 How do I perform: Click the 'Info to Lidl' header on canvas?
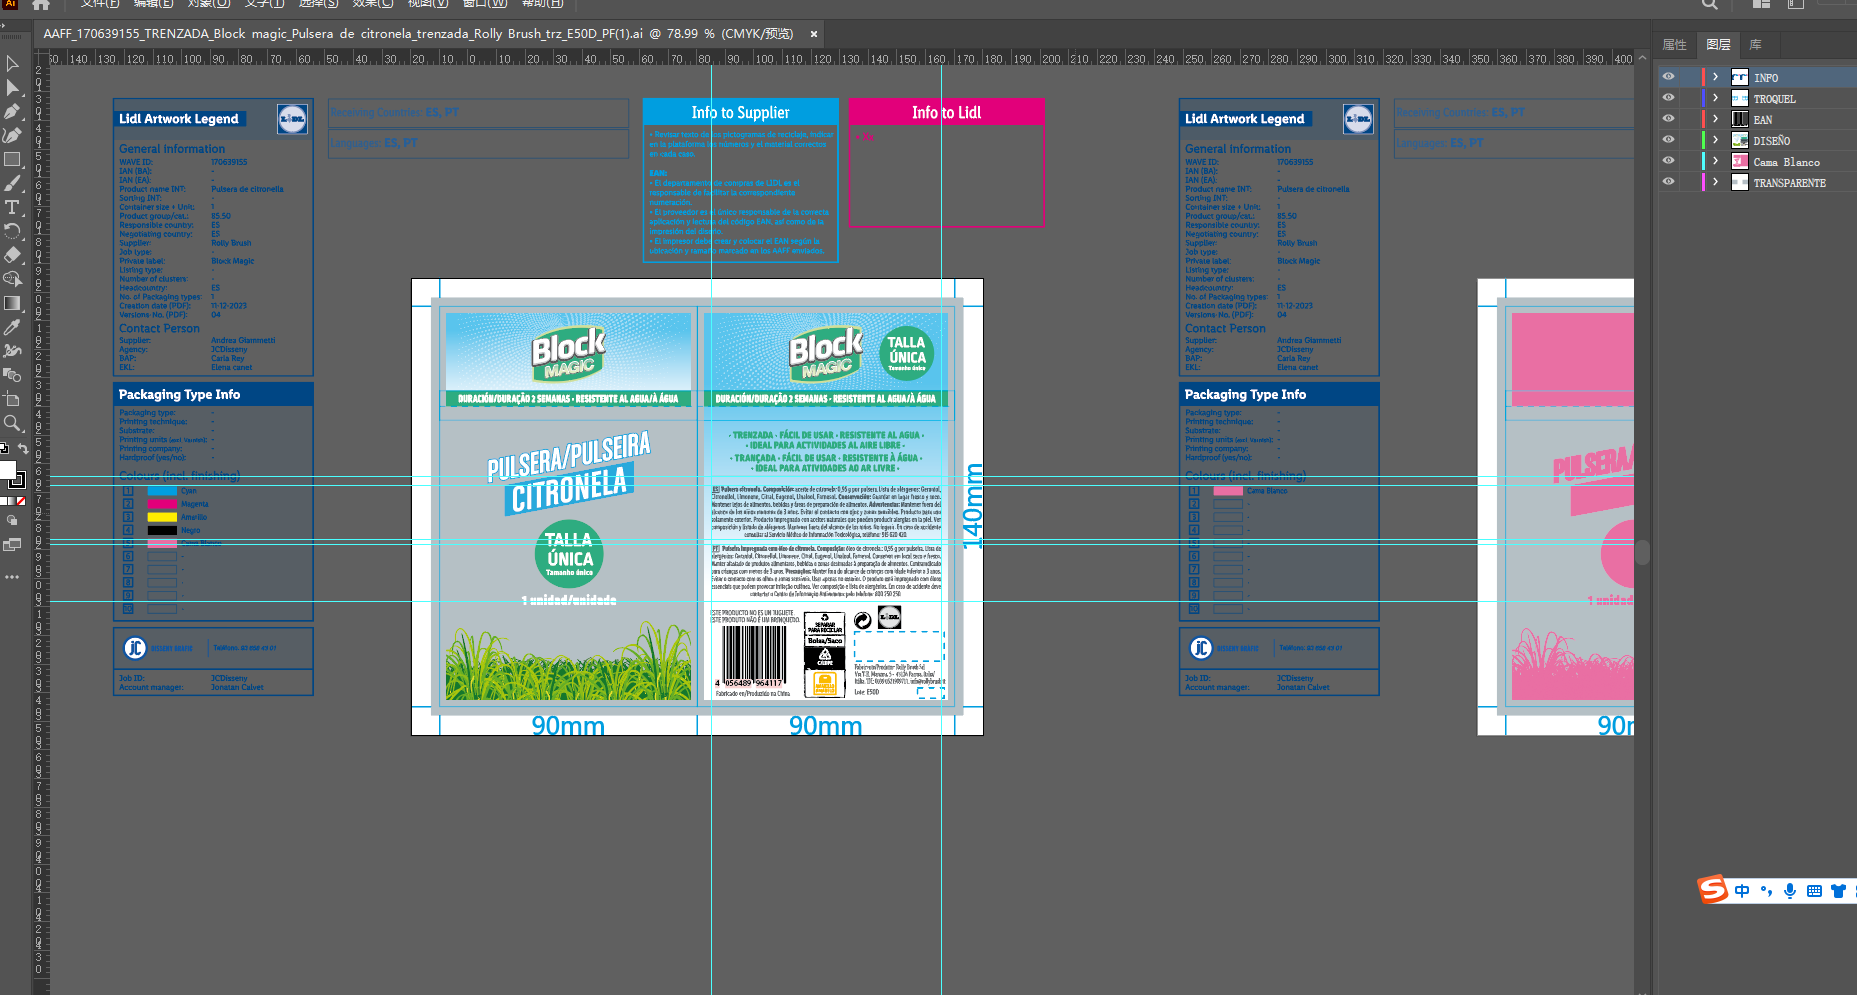[x=946, y=112]
